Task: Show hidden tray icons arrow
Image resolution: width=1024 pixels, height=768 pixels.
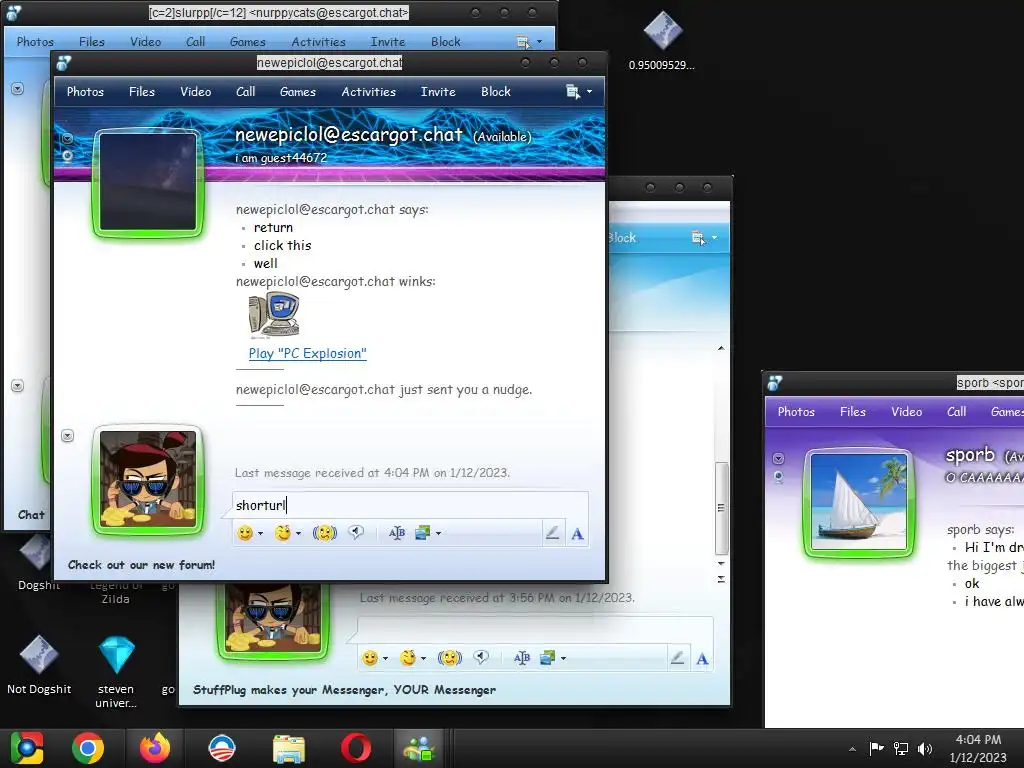Action: [x=852, y=749]
